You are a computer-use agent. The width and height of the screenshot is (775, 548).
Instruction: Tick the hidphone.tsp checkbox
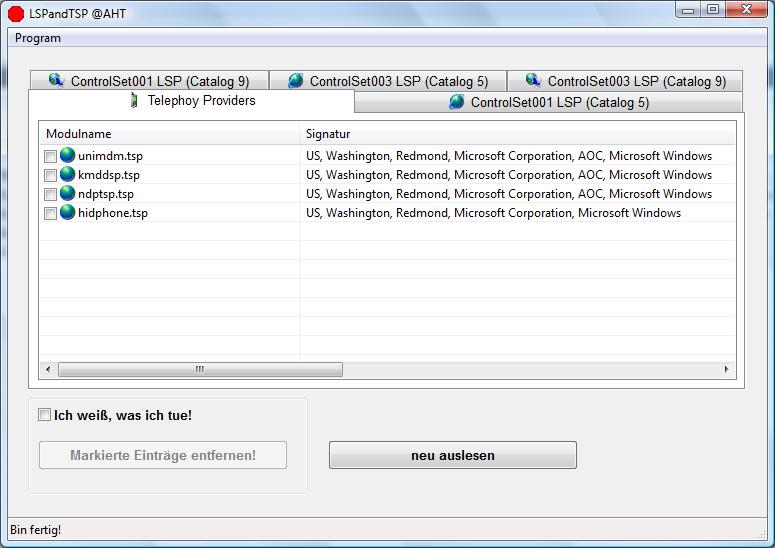50,213
